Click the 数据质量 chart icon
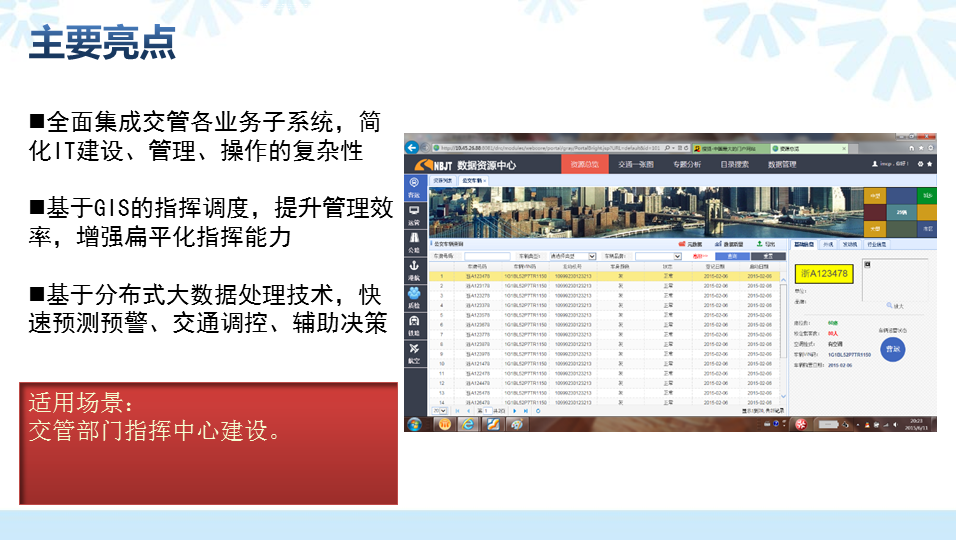 pyautogui.click(x=718, y=244)
